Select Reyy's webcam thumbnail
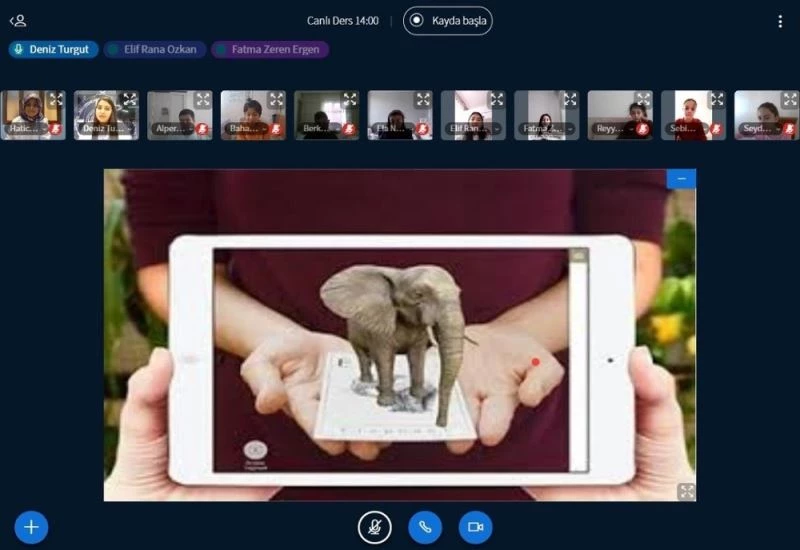Screen dimensions: 800x550 [x=618, y=112]
